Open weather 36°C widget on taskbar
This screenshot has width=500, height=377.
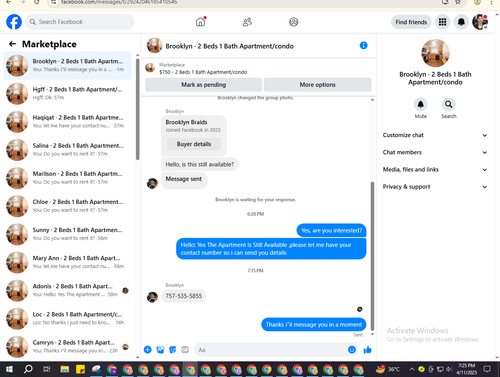387,369
